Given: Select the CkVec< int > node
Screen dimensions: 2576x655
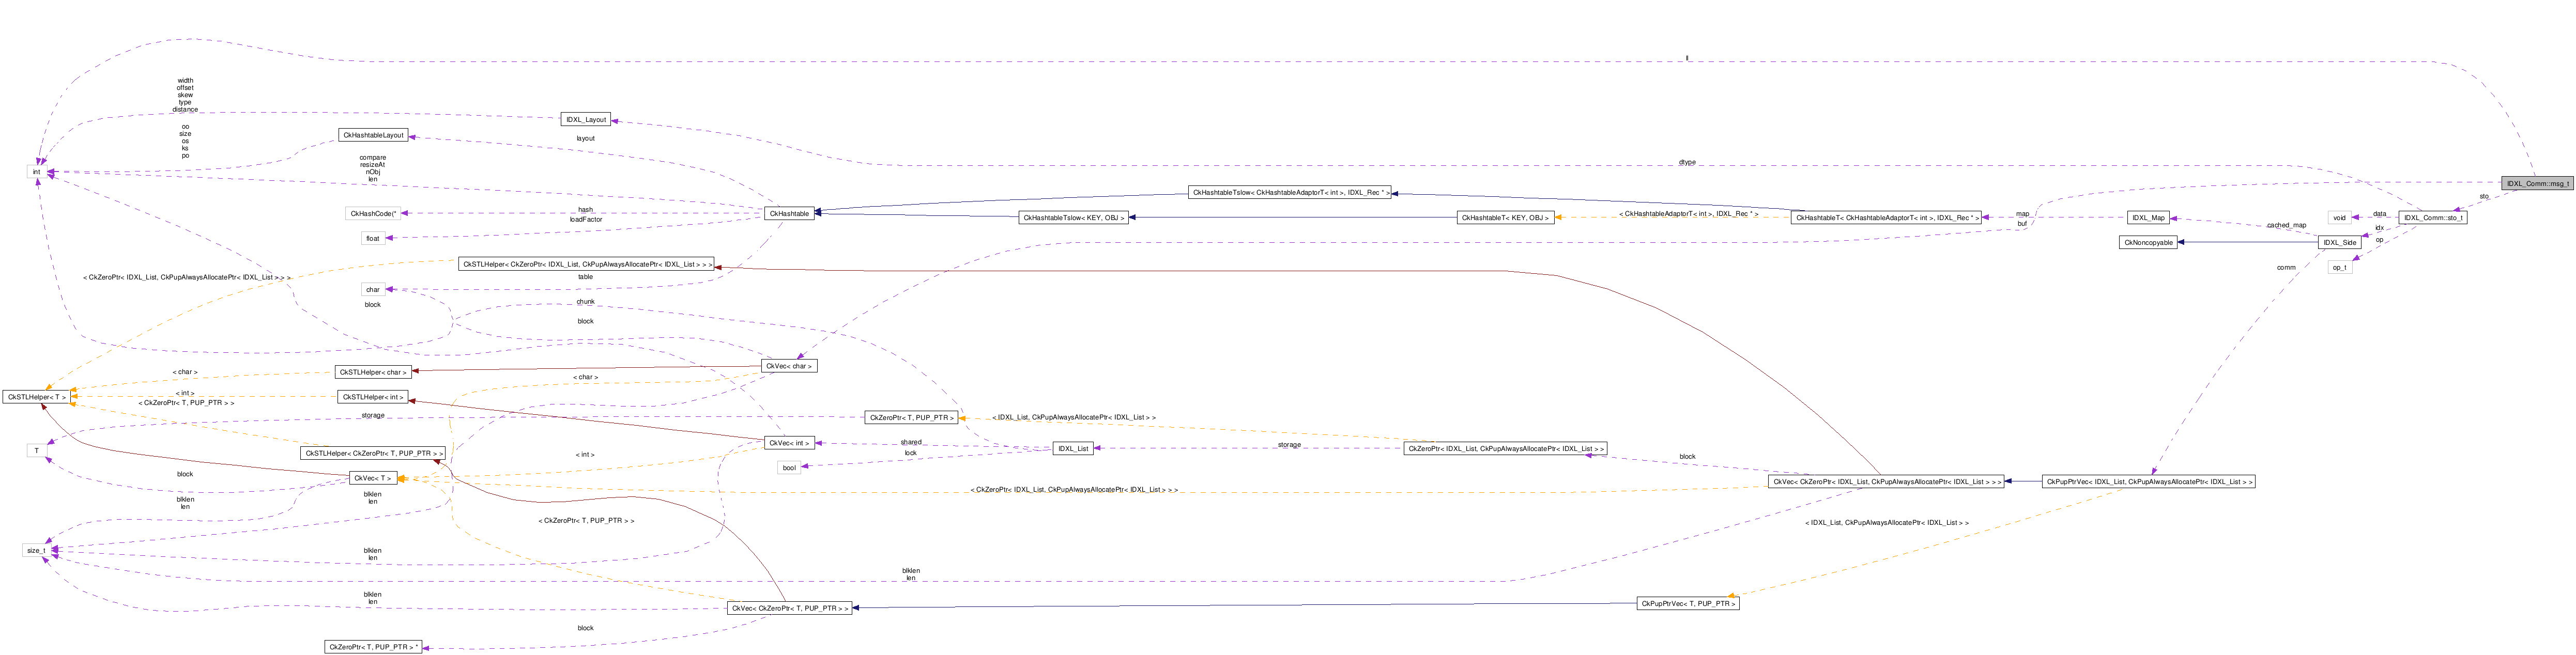Looking at the screenshot, I should pos(789,443).
